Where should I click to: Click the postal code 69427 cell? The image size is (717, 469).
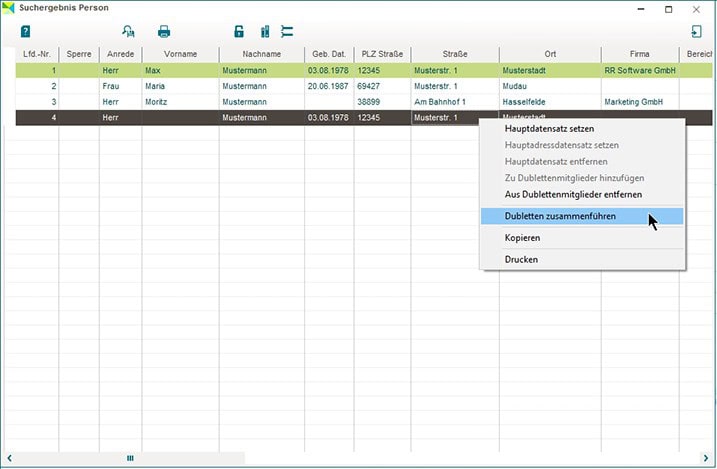382,86
